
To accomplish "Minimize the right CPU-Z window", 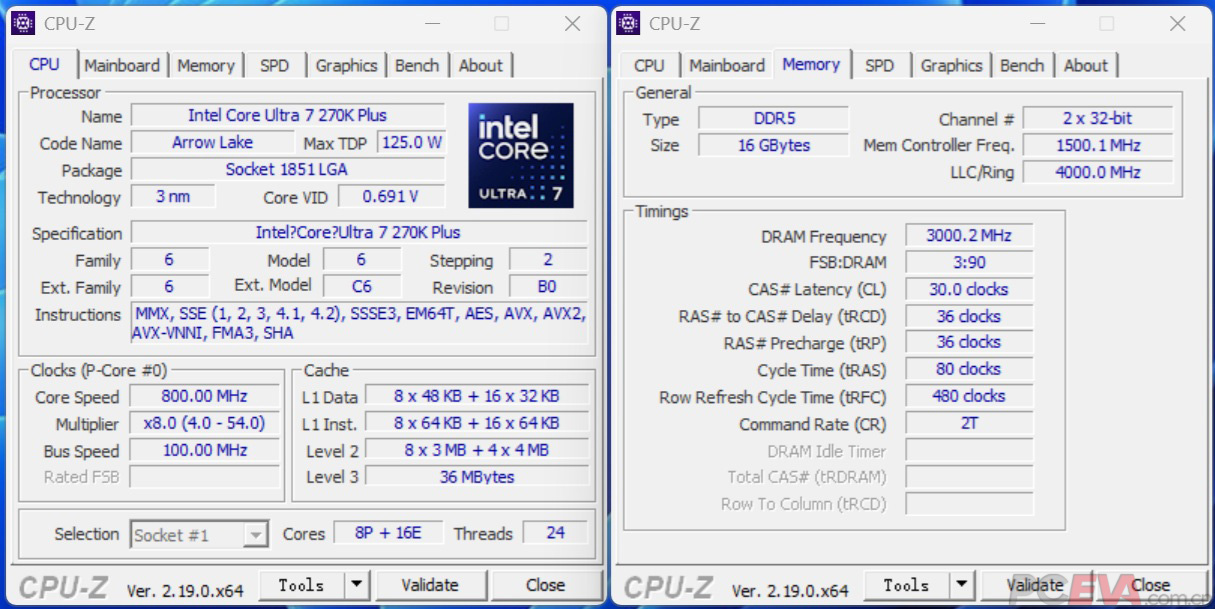I will tap(1036, 23).
